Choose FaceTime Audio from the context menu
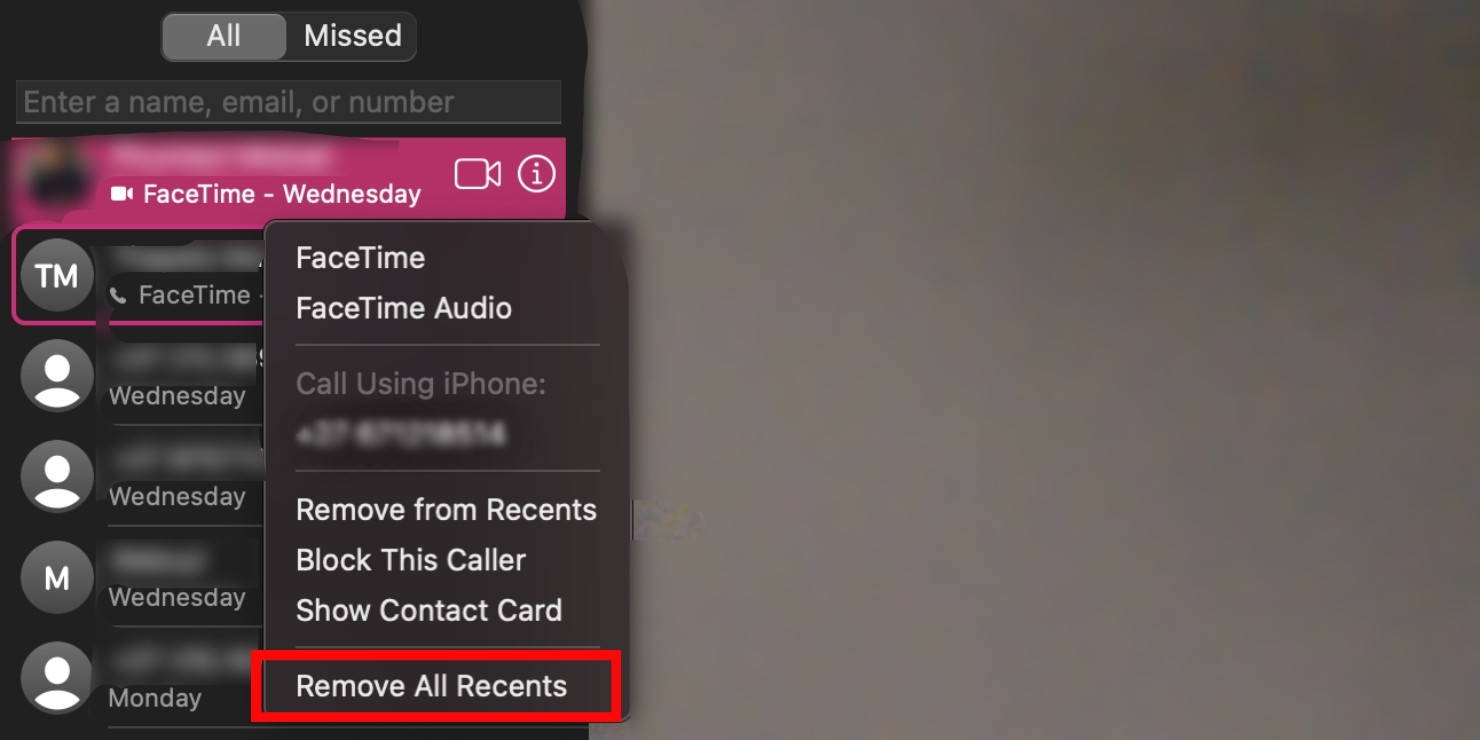 404,308
